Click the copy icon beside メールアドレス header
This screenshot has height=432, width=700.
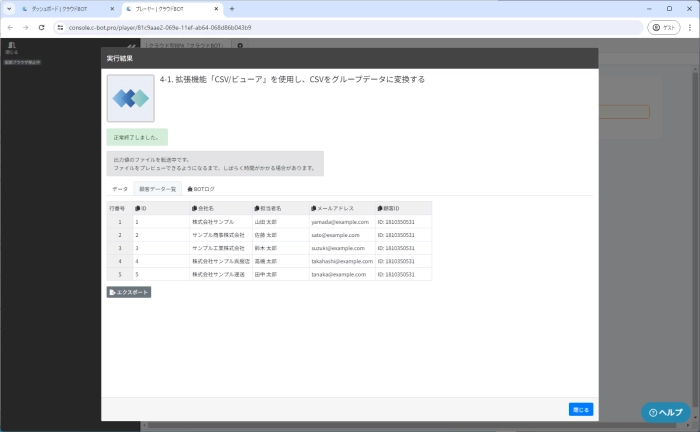(x=314, y=208)
